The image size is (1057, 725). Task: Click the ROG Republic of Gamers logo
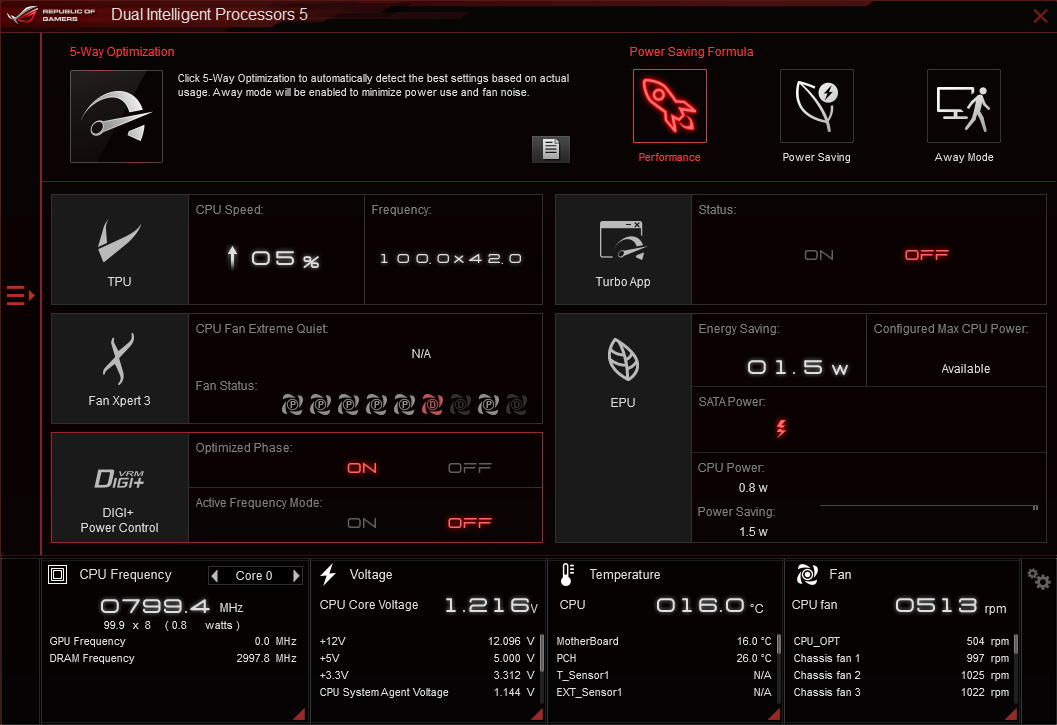tap(51, 14)
